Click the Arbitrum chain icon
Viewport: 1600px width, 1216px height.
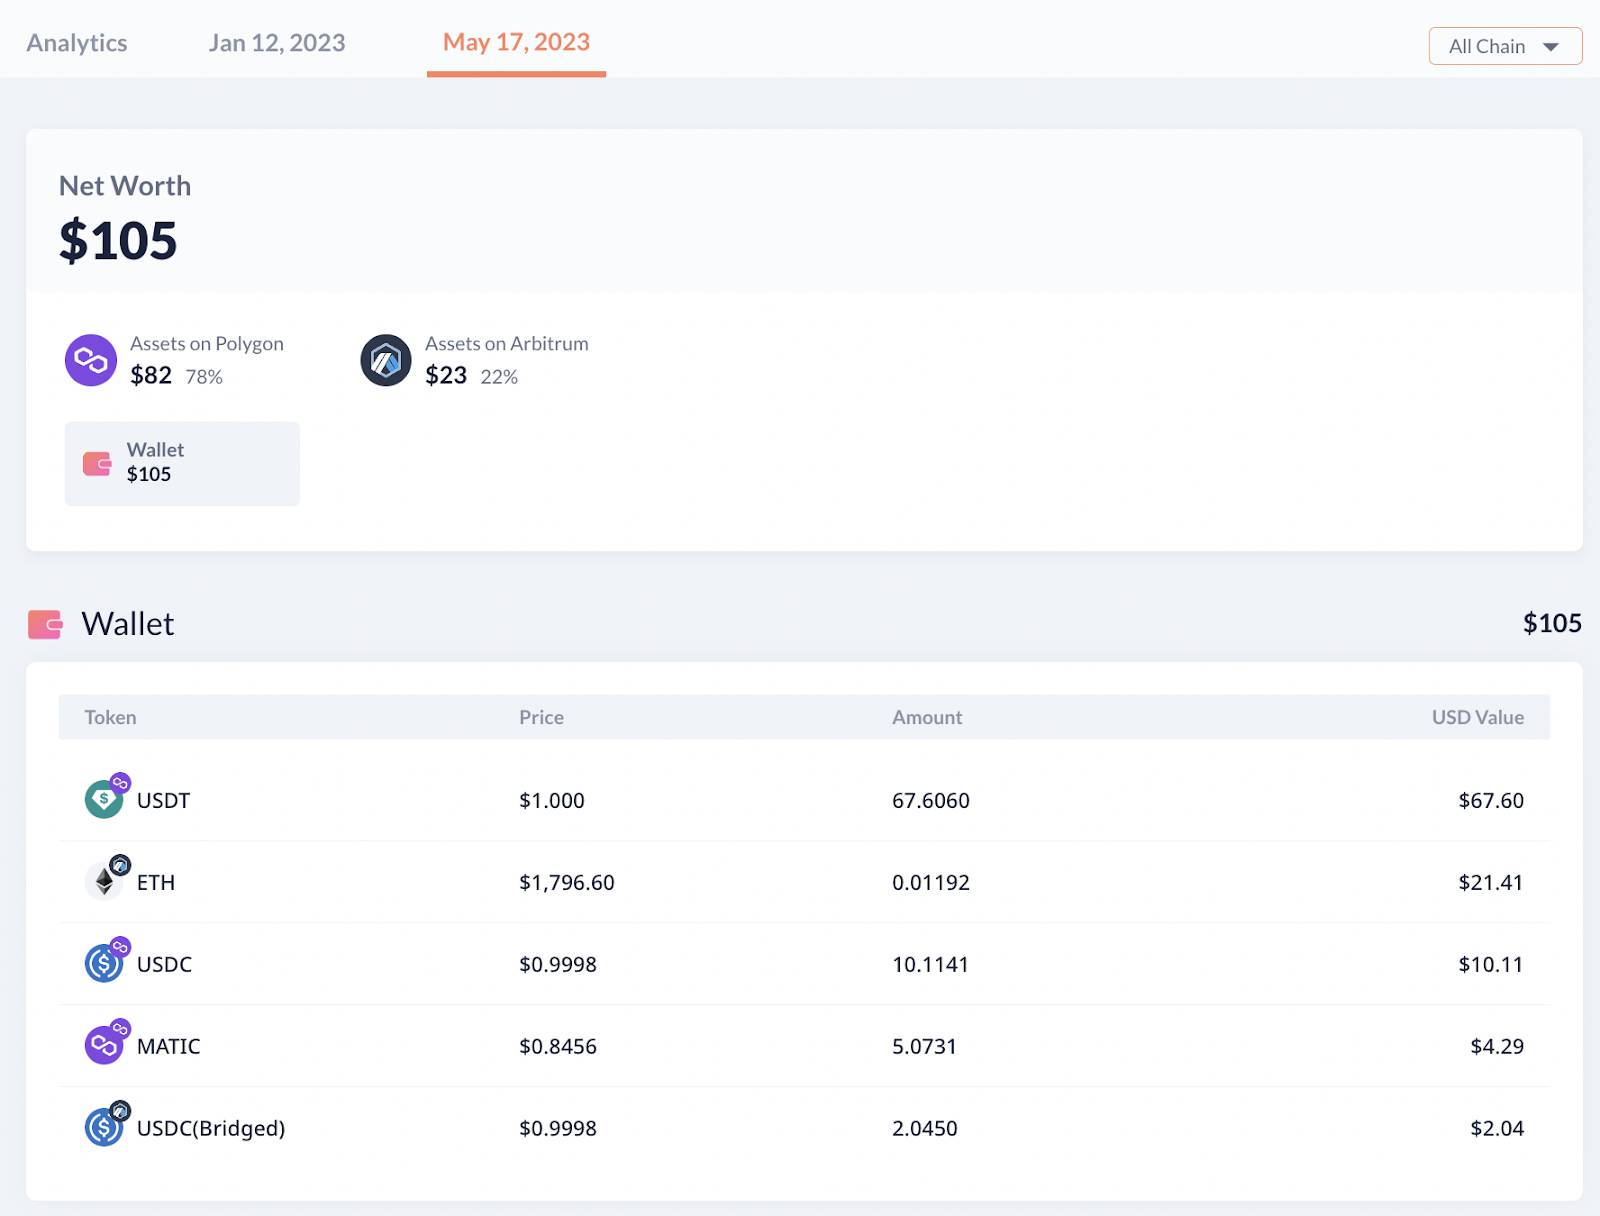pos(386,360)
